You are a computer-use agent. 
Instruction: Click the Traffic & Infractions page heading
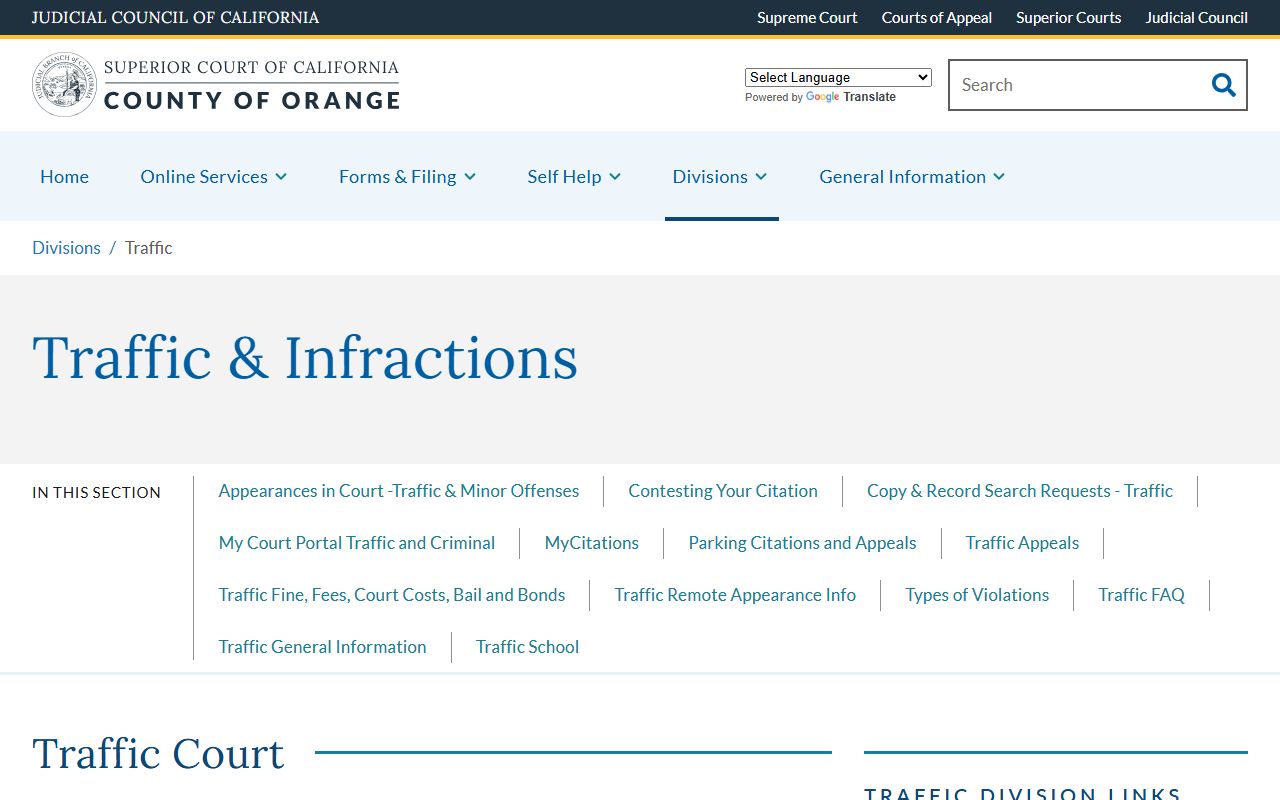coord(305,358)
